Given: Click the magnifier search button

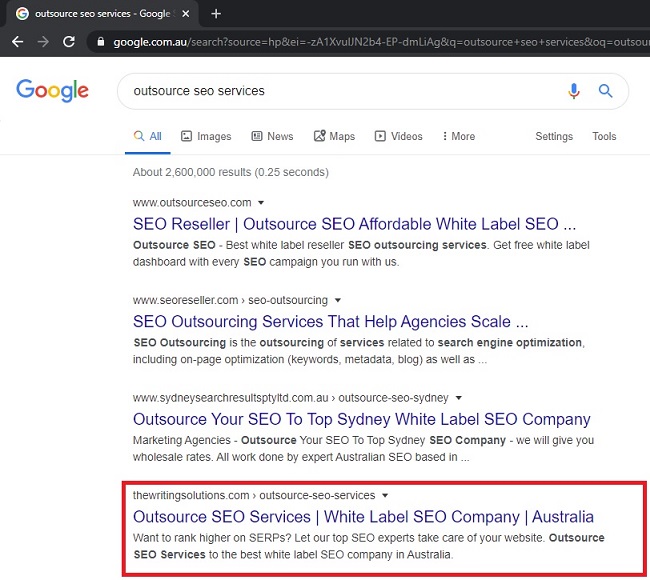Looking at the screenshot, I should coord(605,90).
